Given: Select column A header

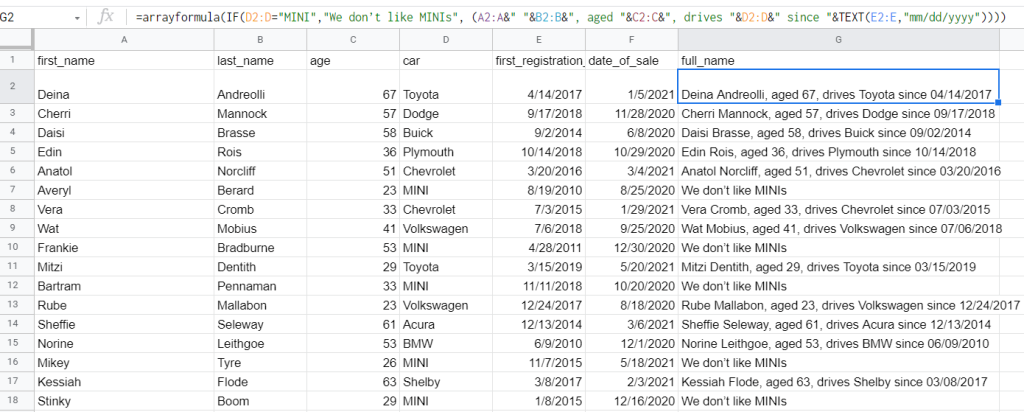Looking at the screenshot, I should 124,40.
